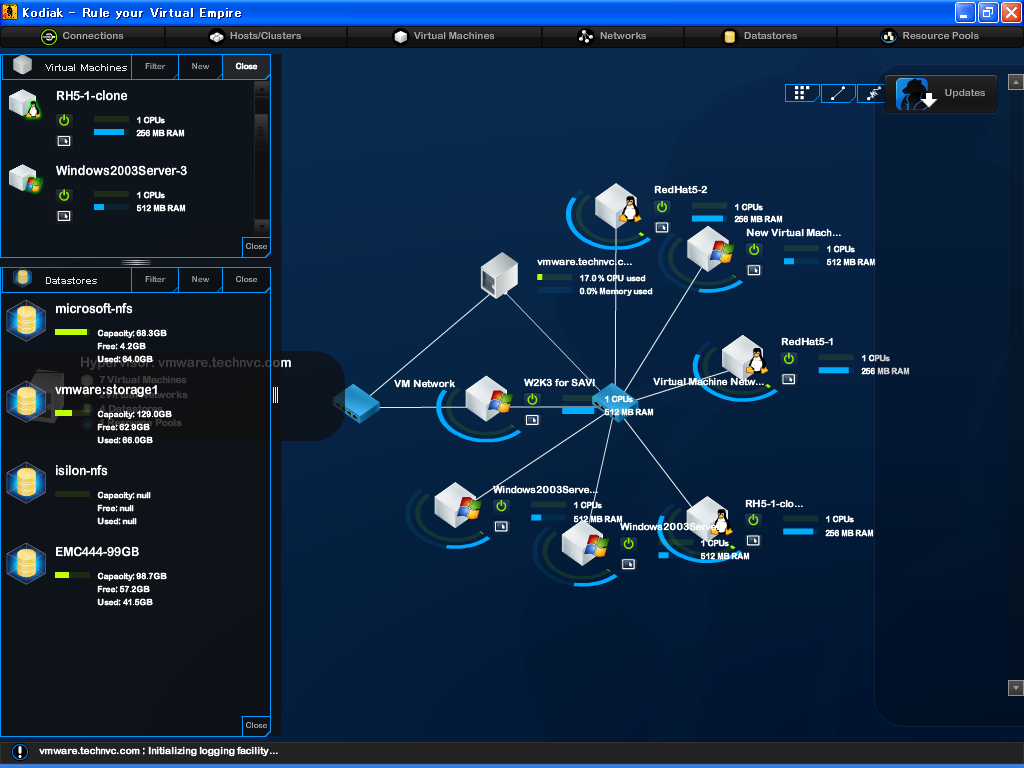Viewport: 1024px width, 768px height.
Task: Open the RedHat5-2 console icon
Action: (662, 228)
